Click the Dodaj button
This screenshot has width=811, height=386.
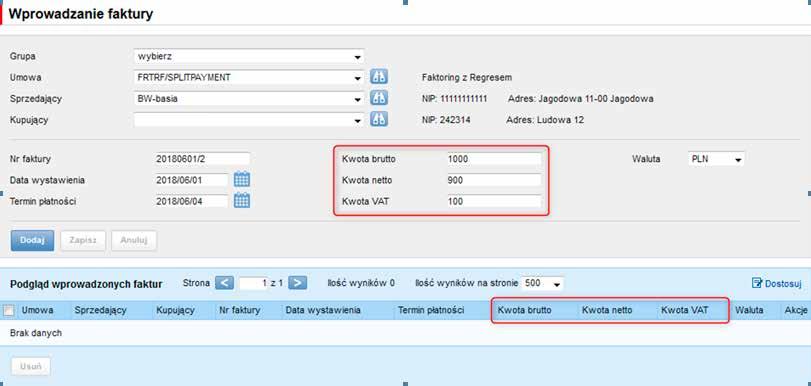32,241
